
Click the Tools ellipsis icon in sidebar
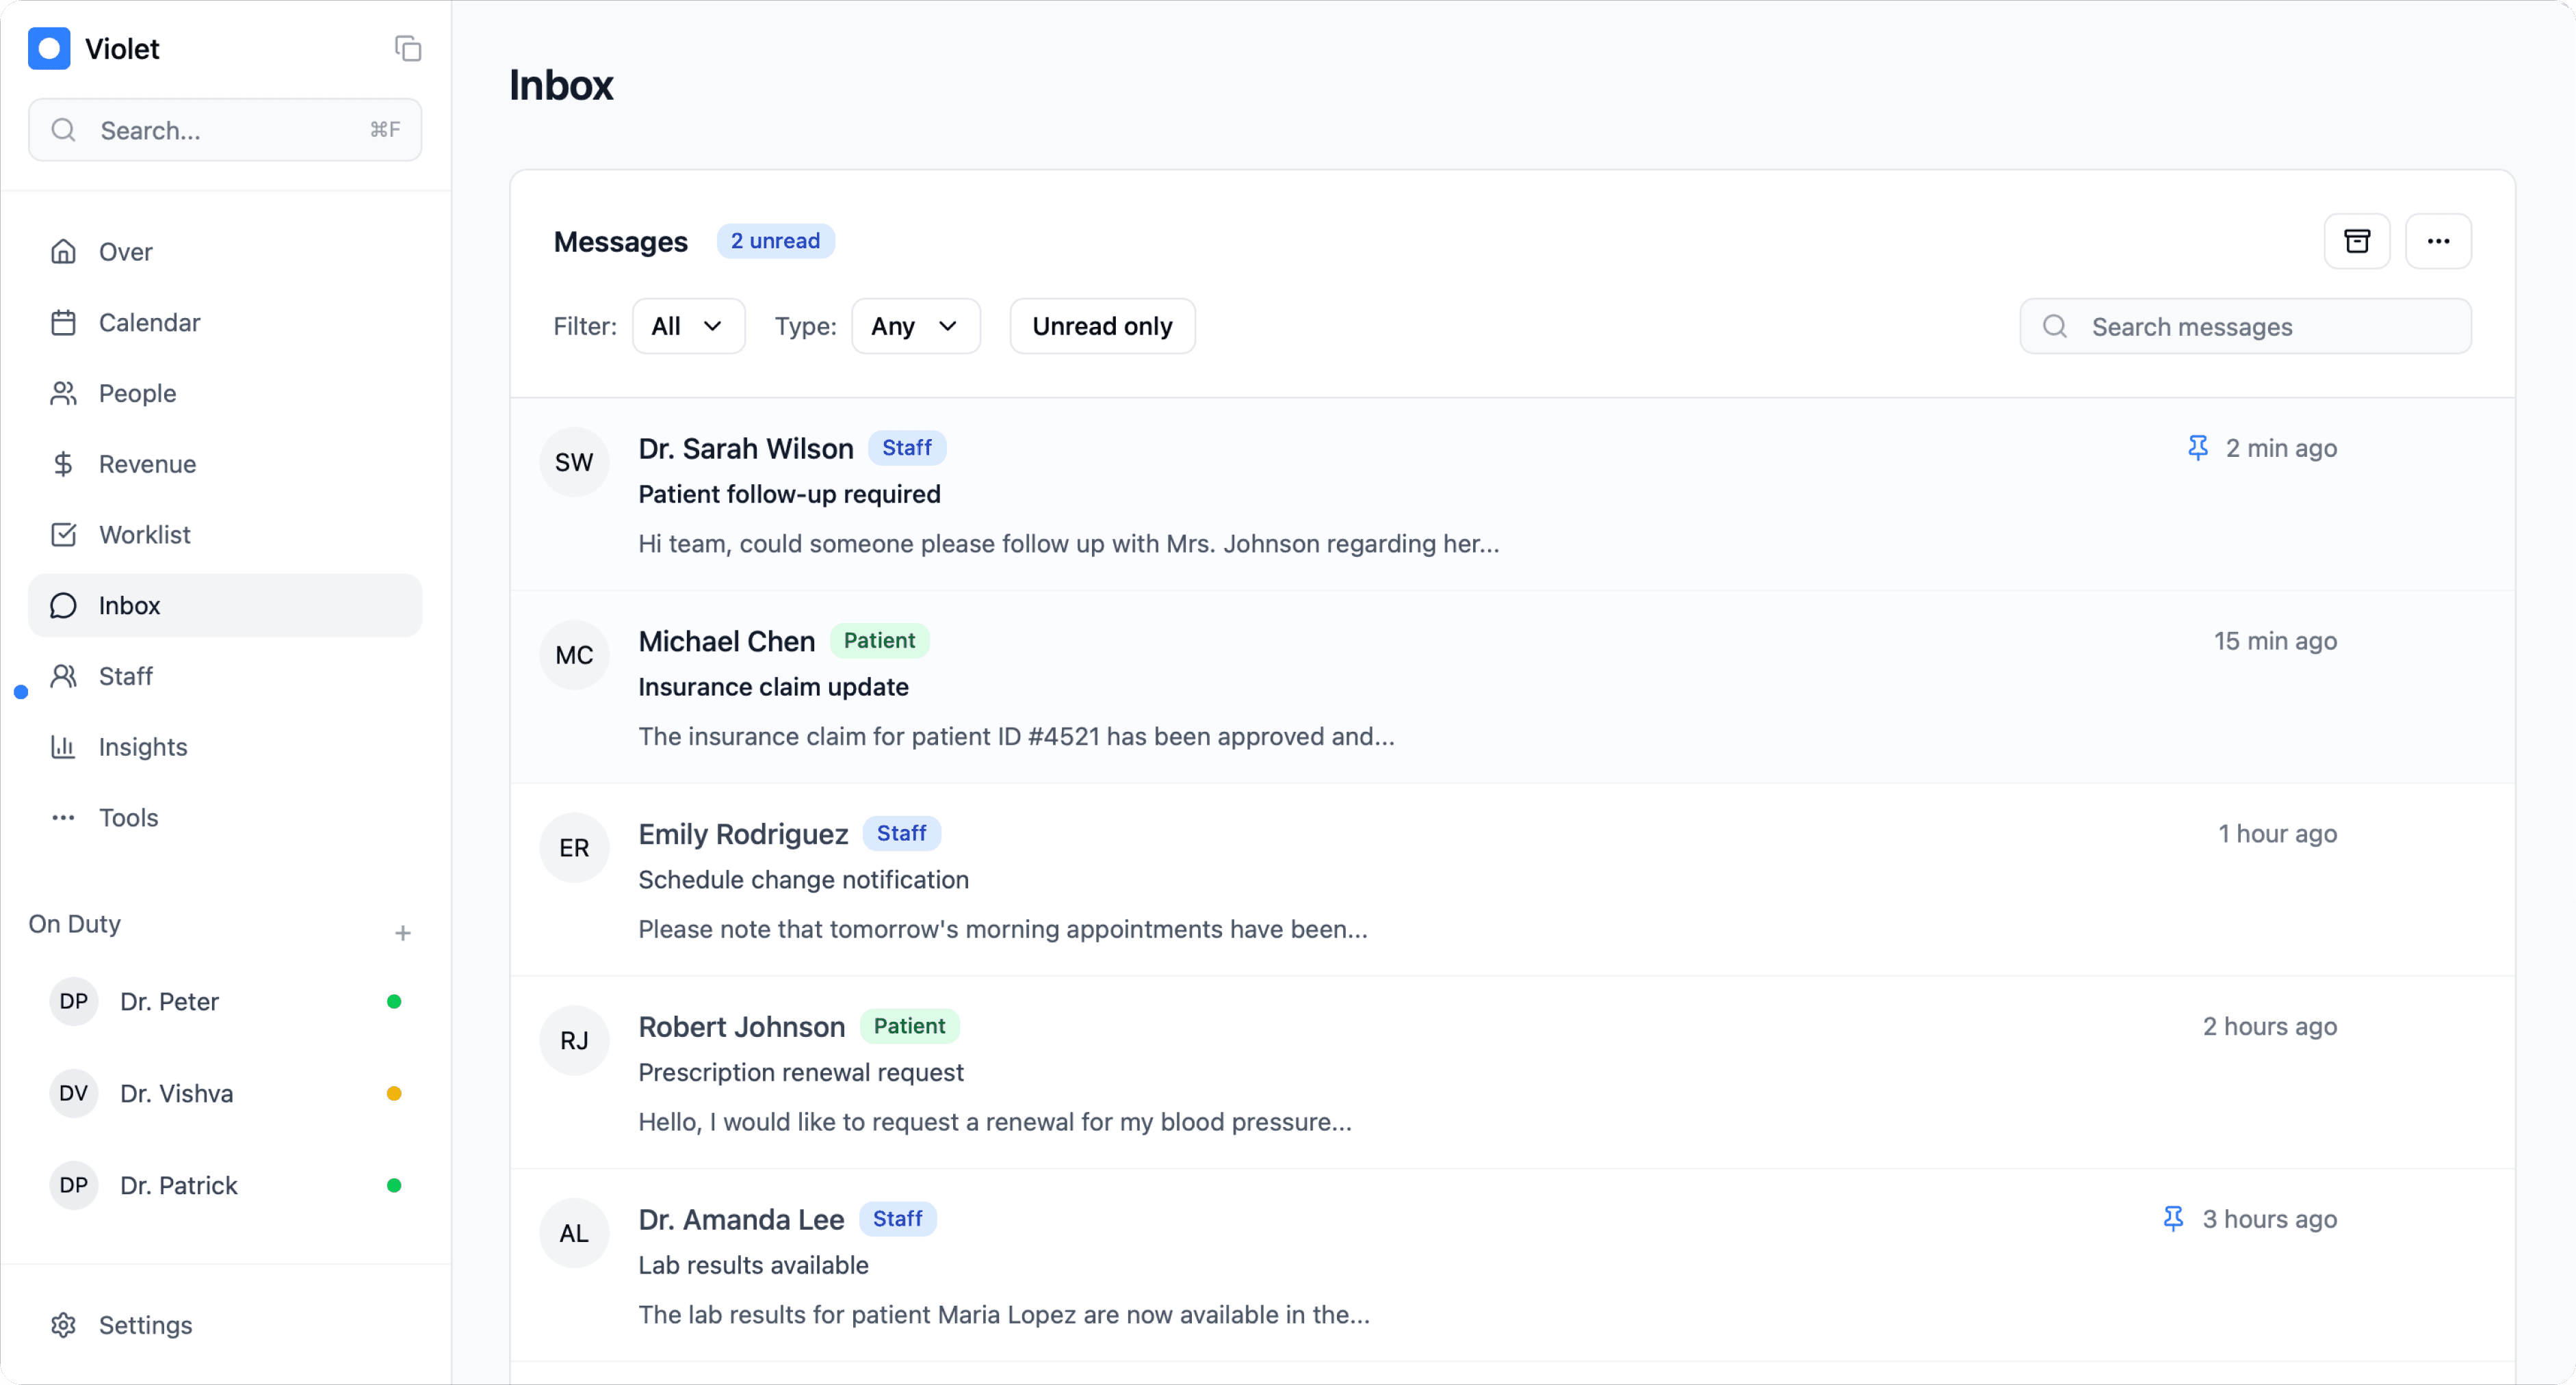63,818
